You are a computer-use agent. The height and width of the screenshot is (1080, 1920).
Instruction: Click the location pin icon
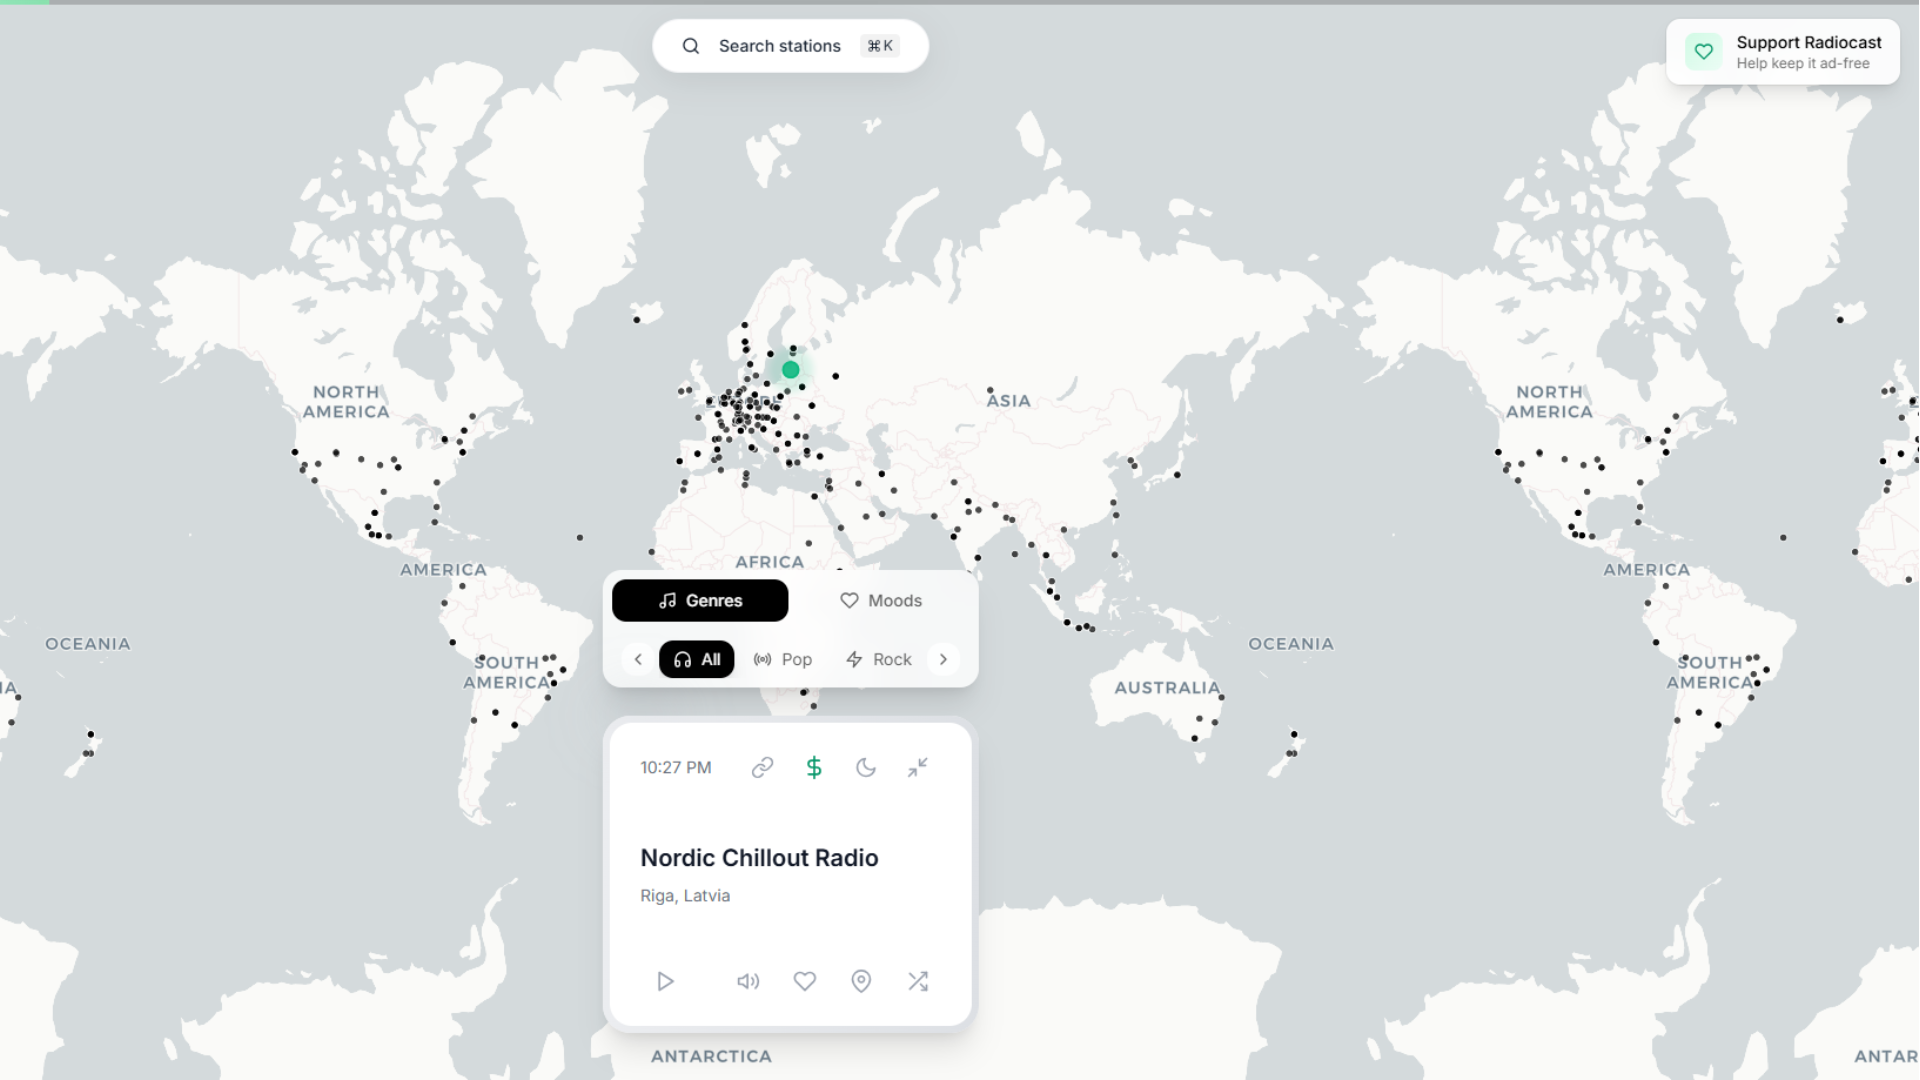[x=861, y=981]
